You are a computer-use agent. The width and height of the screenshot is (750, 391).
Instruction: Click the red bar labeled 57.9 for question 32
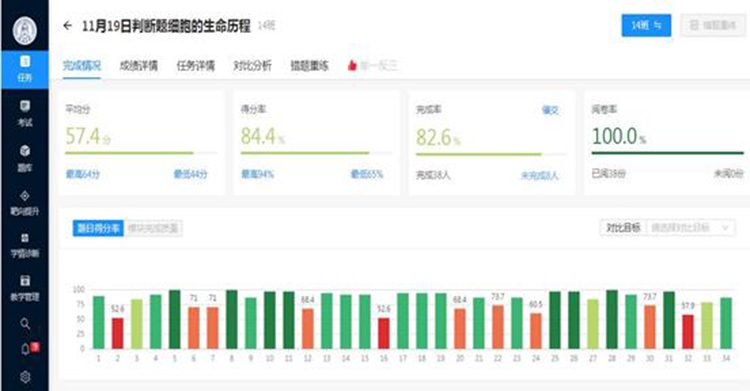(688, 332)
